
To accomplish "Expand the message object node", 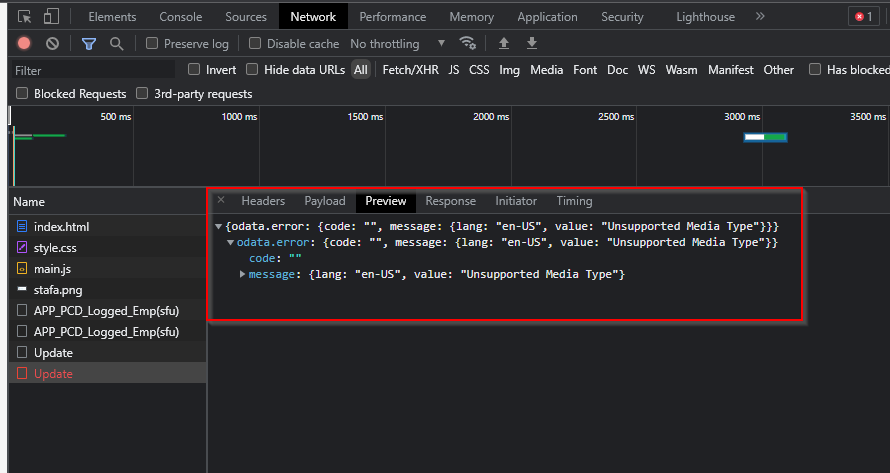I will [x=242, y=274].
